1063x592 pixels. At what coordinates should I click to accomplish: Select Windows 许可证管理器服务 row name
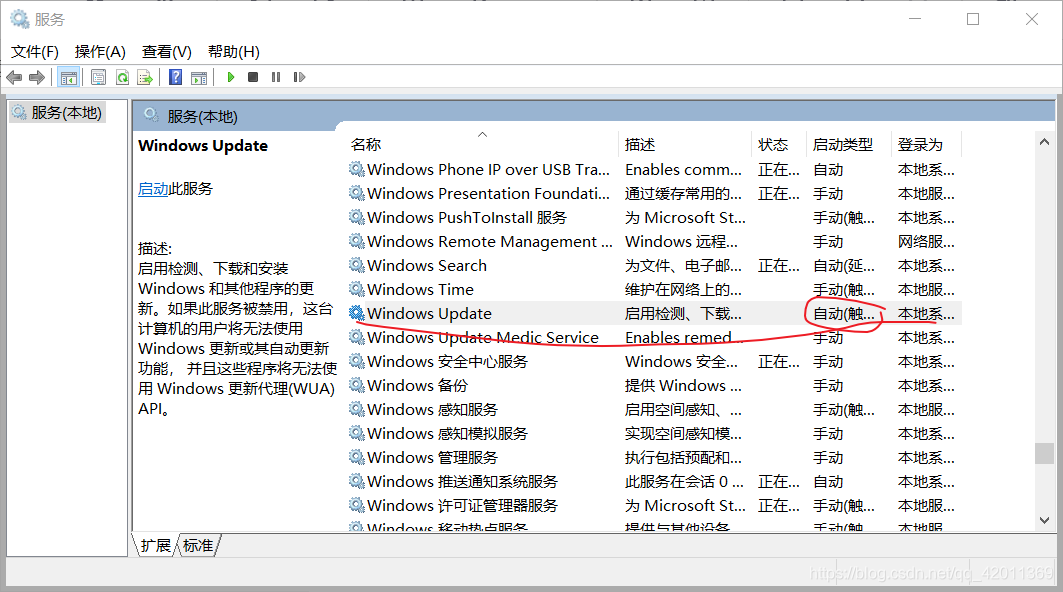[x=462, y=505]
